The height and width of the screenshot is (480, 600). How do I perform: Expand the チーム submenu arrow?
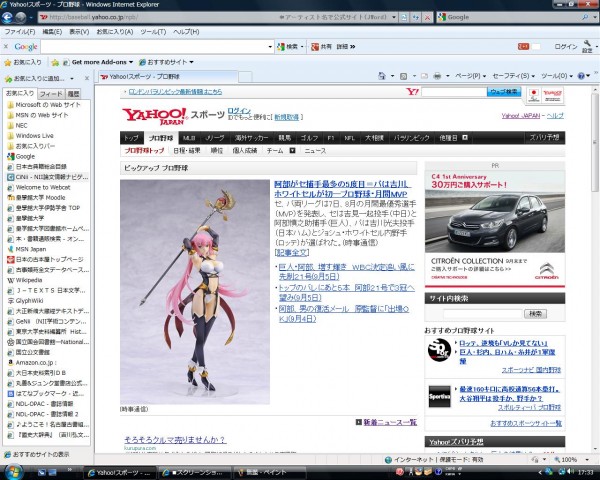coord(292,151)
